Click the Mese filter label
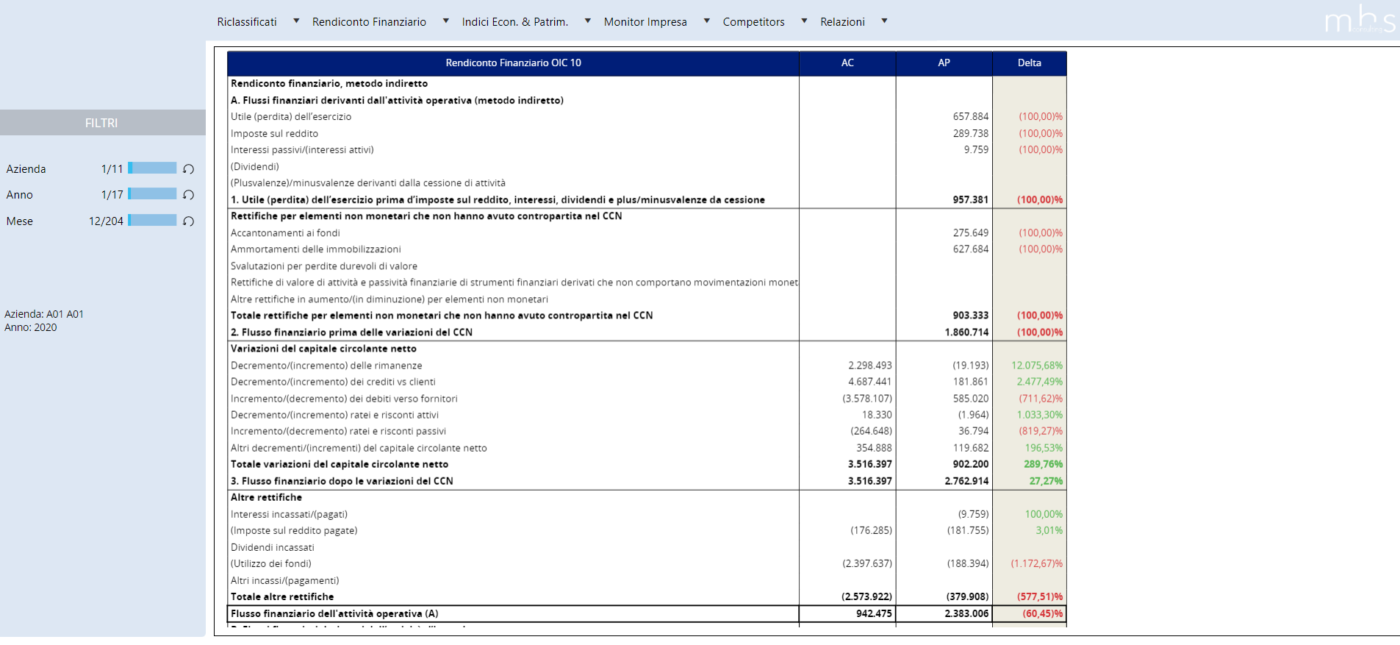The image size is (1400, 645). coord(19,221)
